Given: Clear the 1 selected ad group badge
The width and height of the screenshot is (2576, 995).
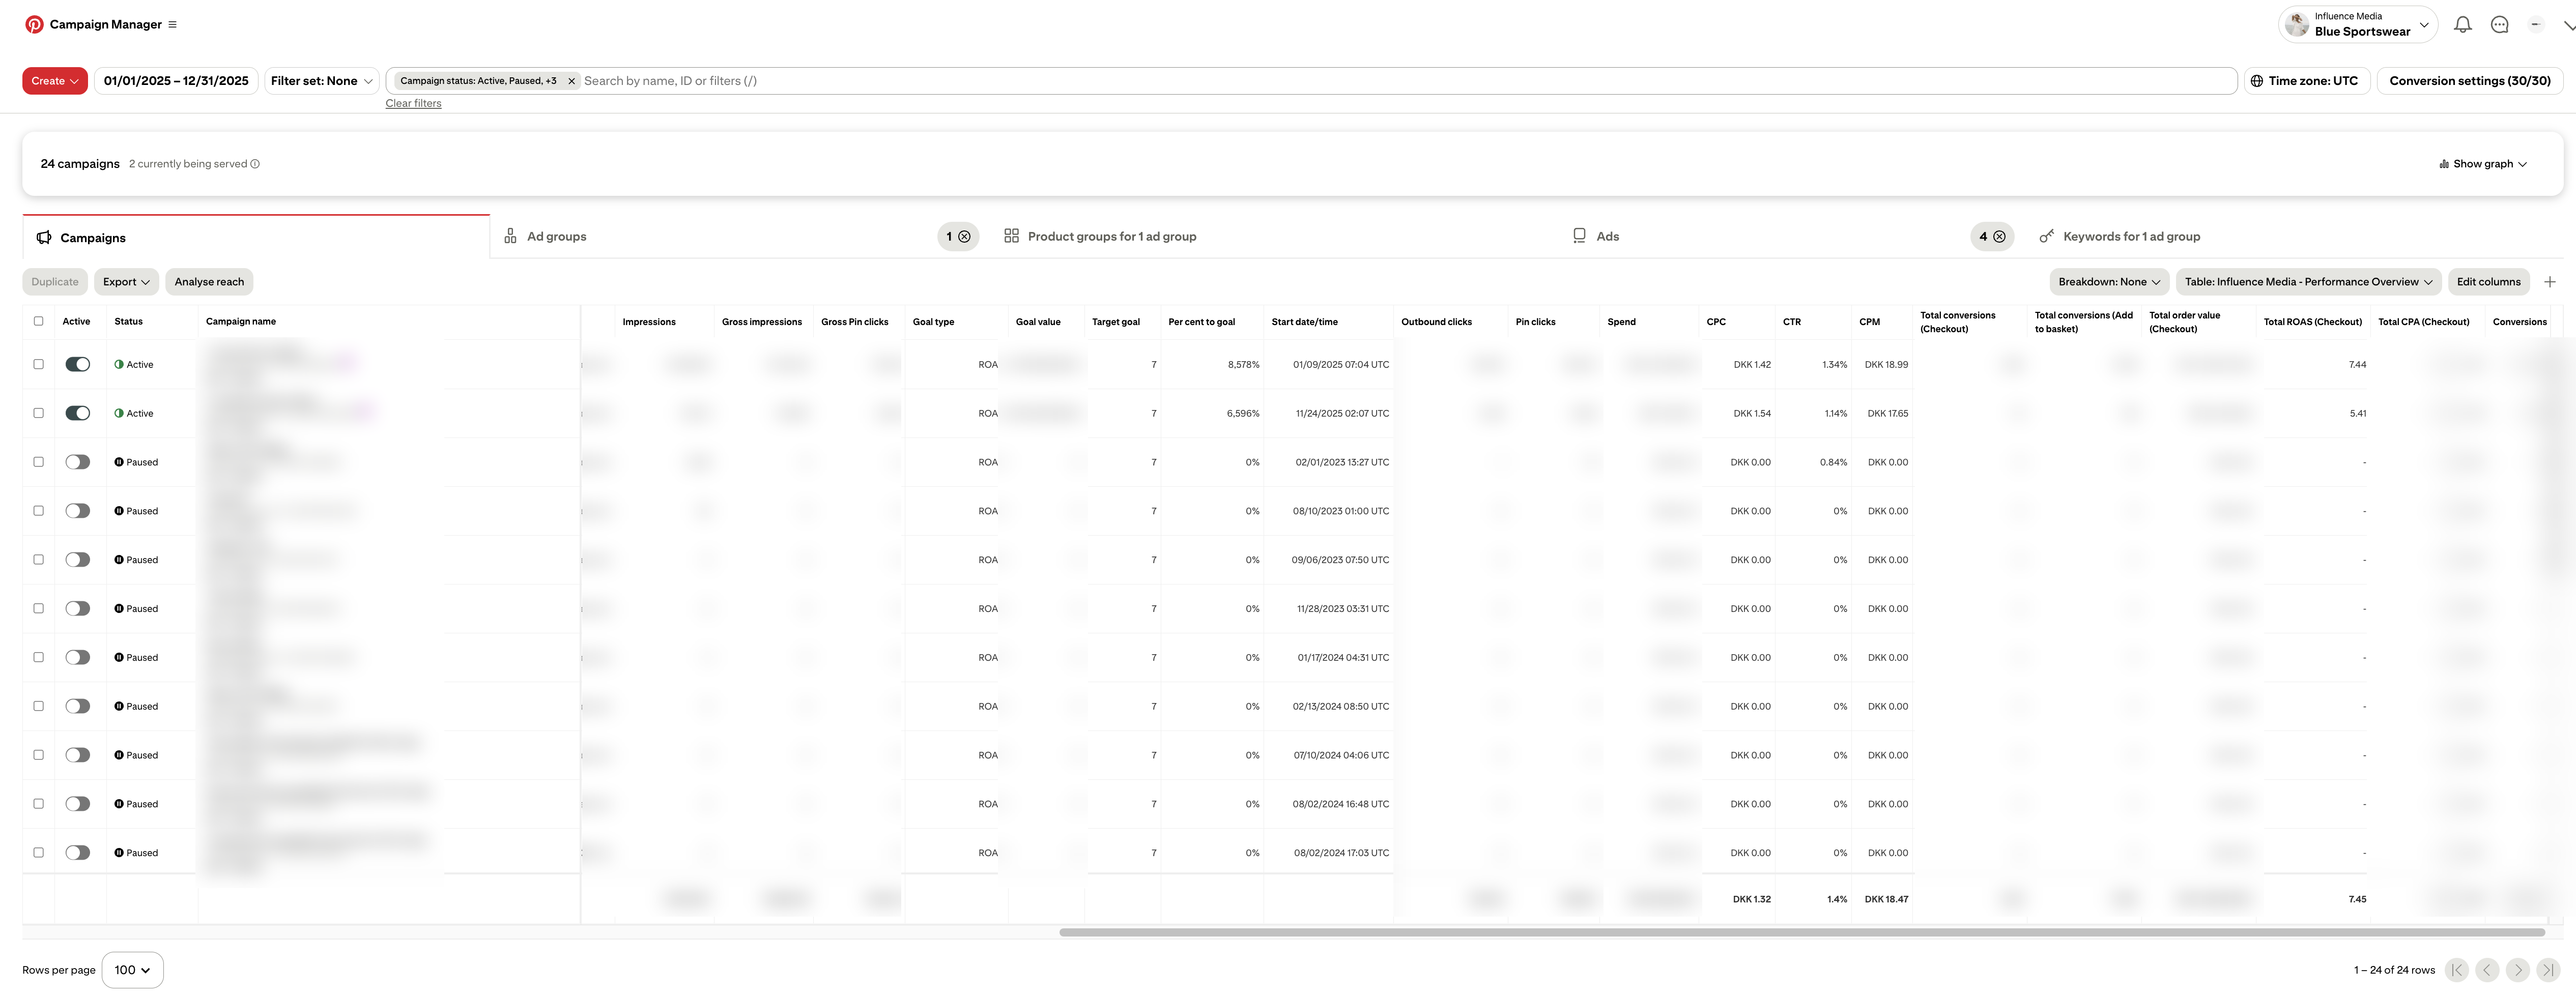Looking at the screenshot, I should click(x=964, y=237).
